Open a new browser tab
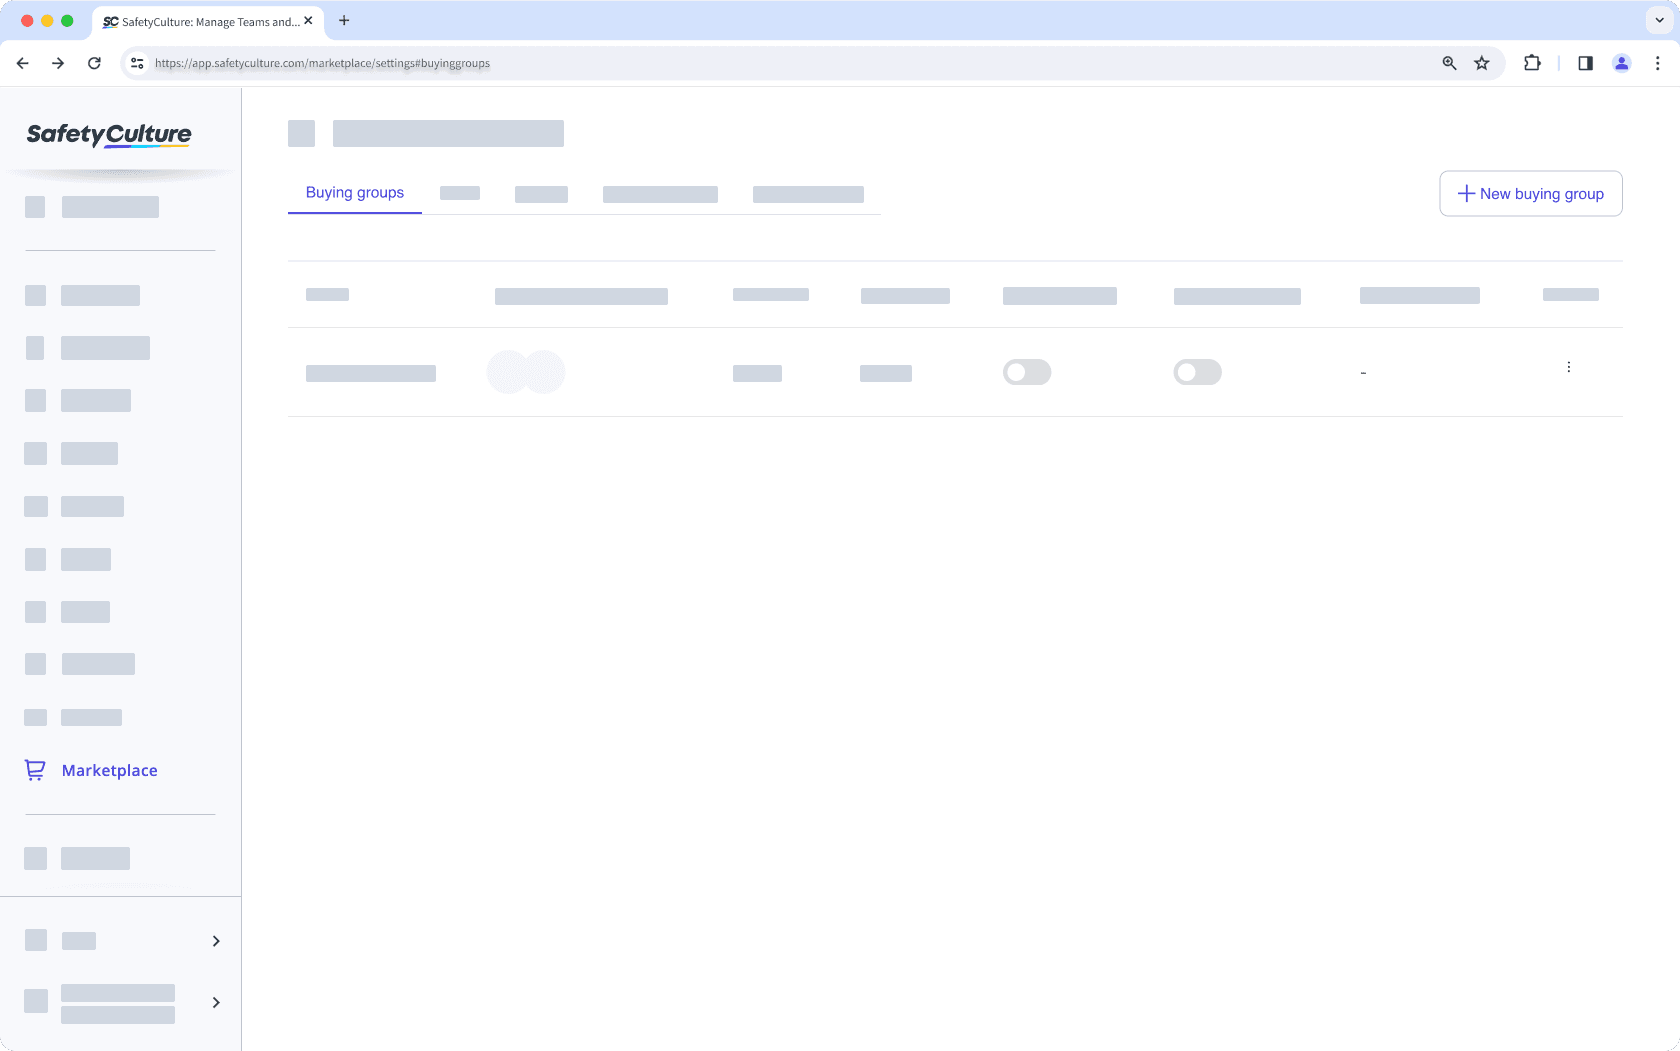The height and width of the screenshot is (1051, 1680). tap(344, 21)
